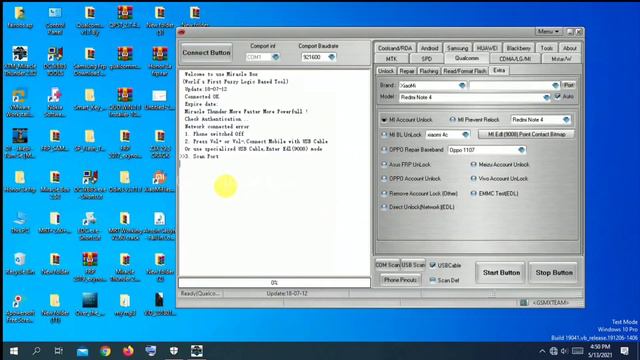
Task: Select the XiaoMiFlash desktop shortcut
Action: point(160,181)
